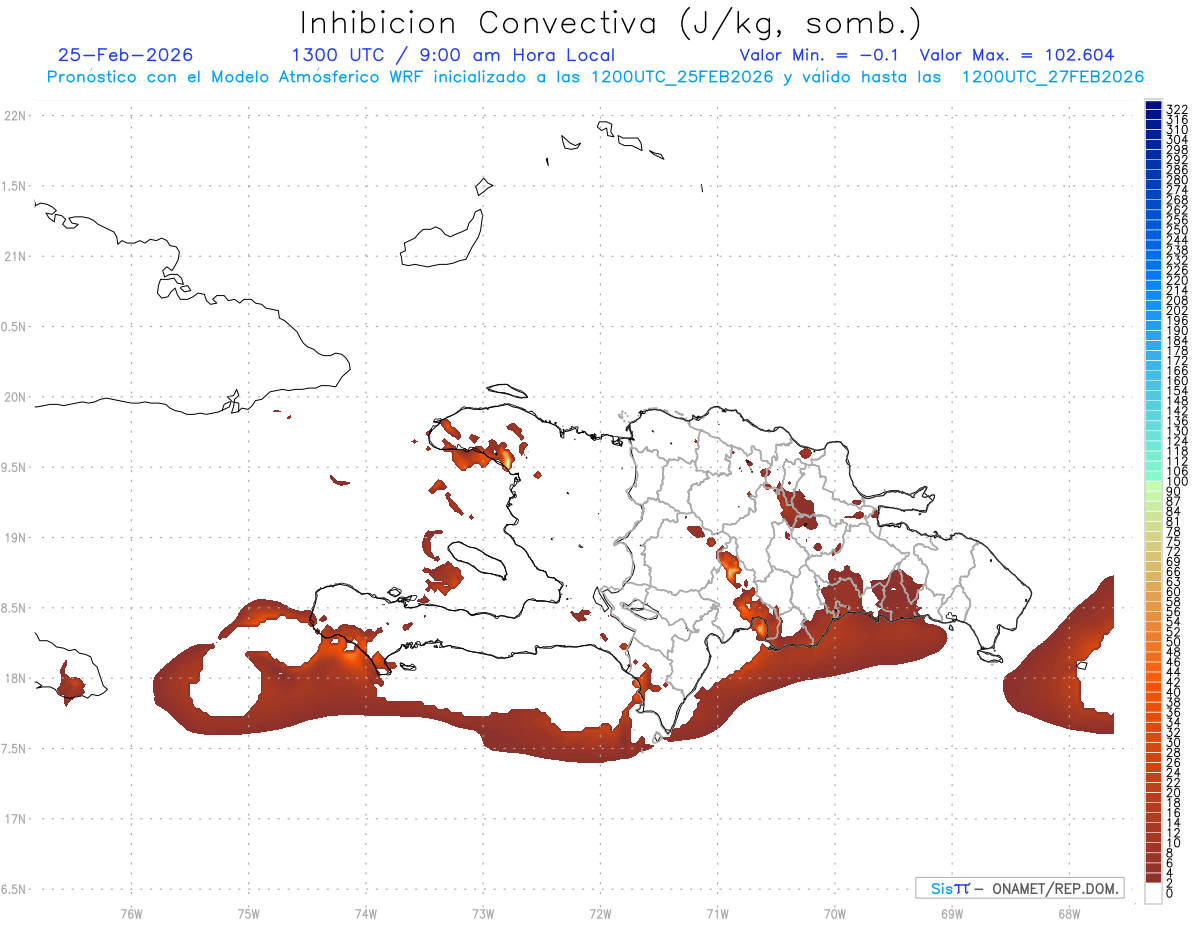
Task: Click the 'Pronóstico con el Modelo Atmósferico WRF' line
Action: point(595,77)
